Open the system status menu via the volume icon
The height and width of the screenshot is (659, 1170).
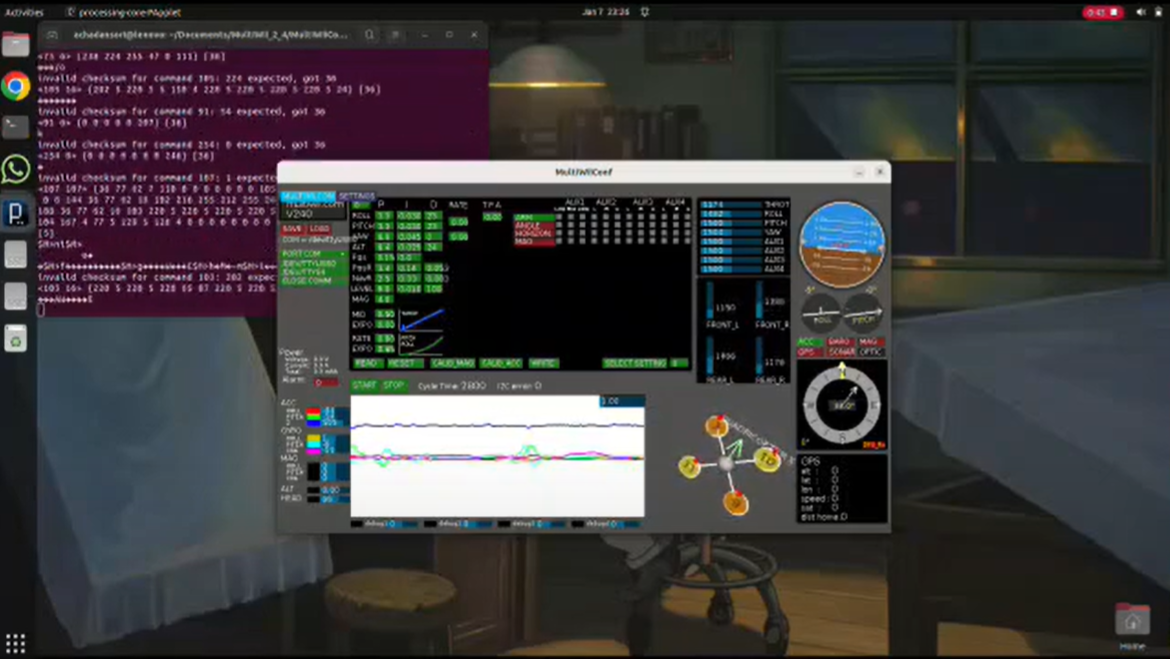click(1141, 12)
